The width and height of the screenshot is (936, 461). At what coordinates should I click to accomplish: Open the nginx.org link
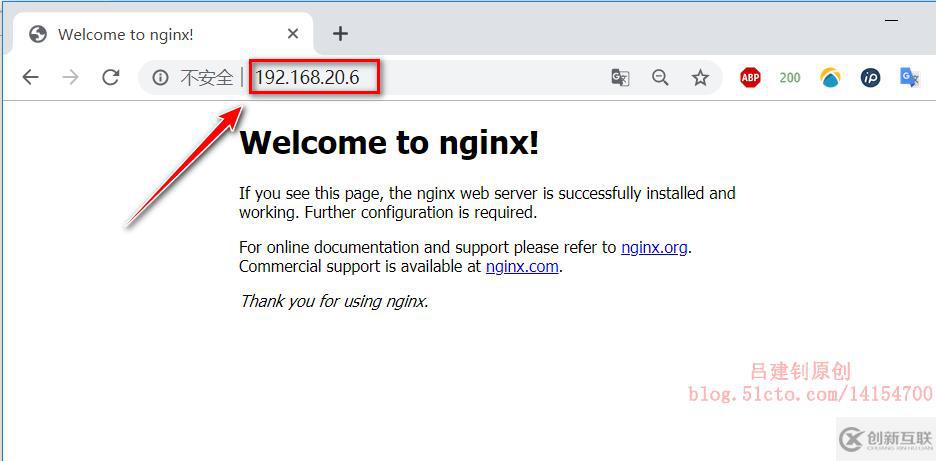654,247
